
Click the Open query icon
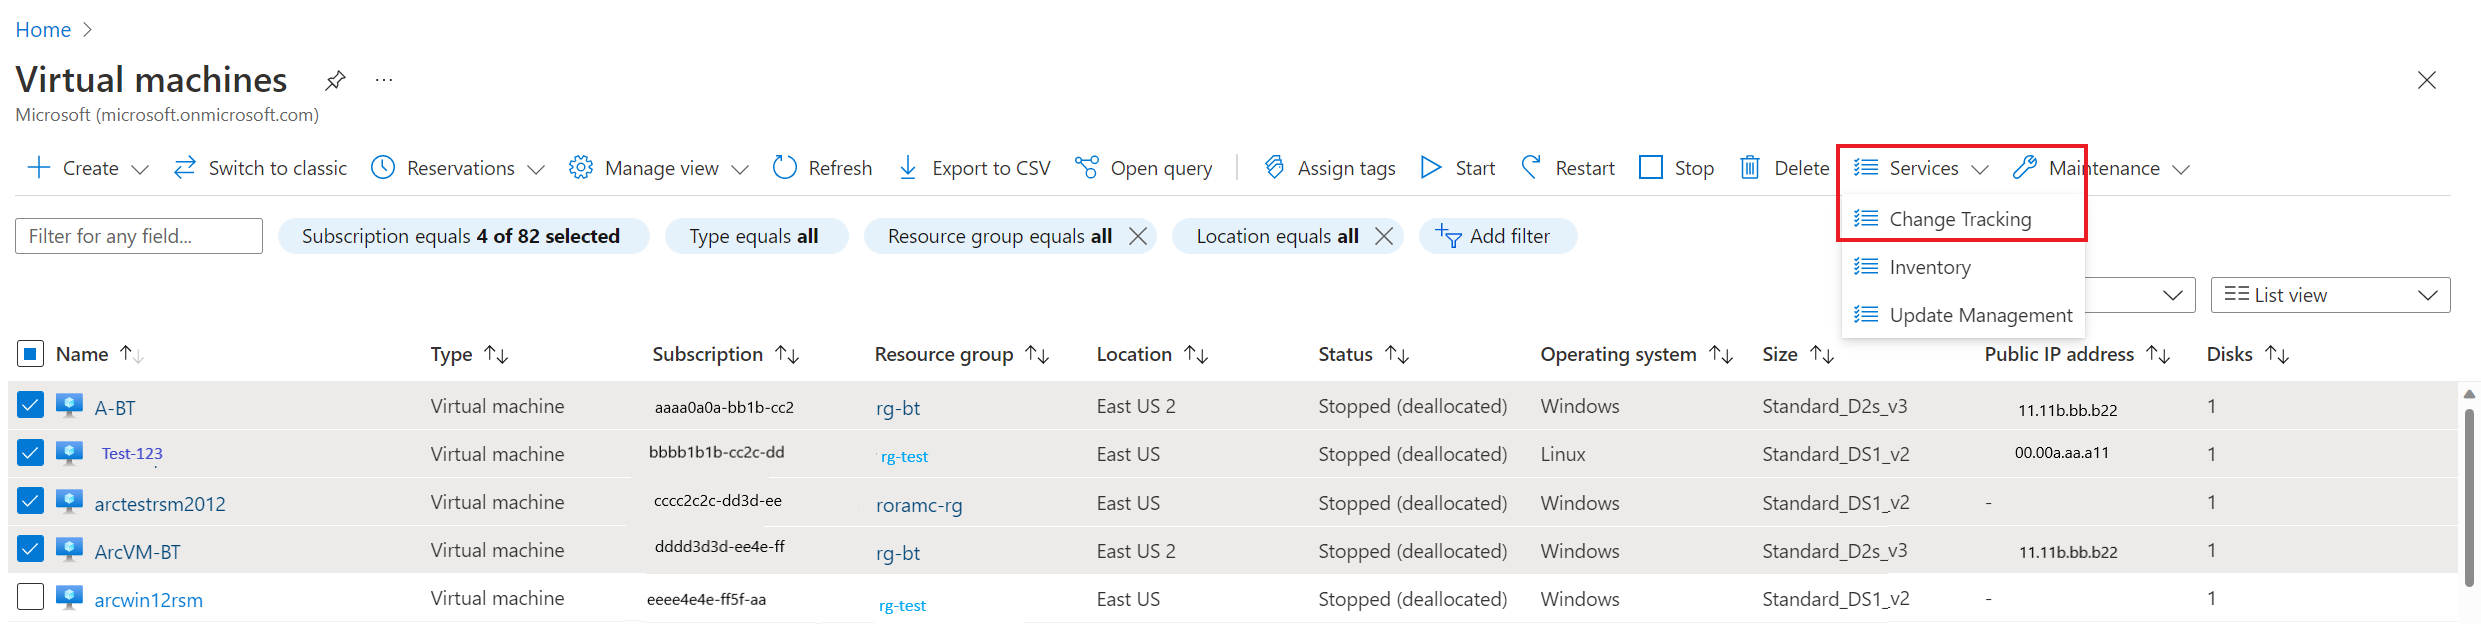[x=1087, y=168]
